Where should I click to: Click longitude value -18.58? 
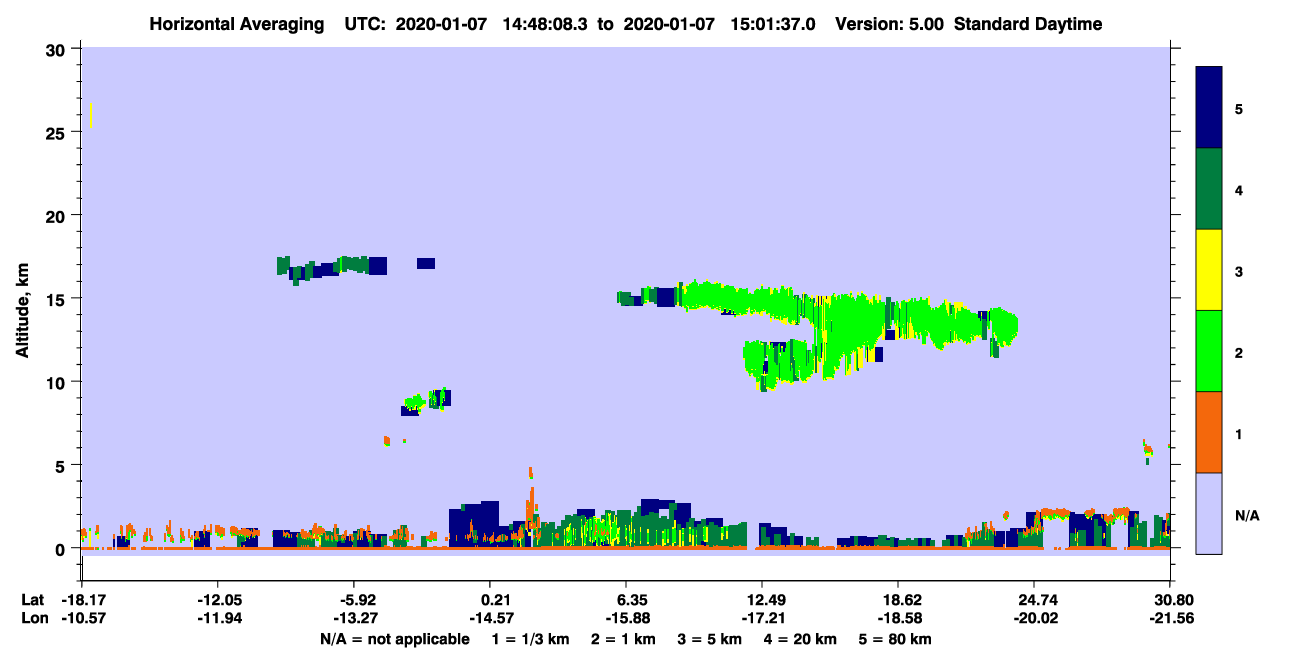898,619
